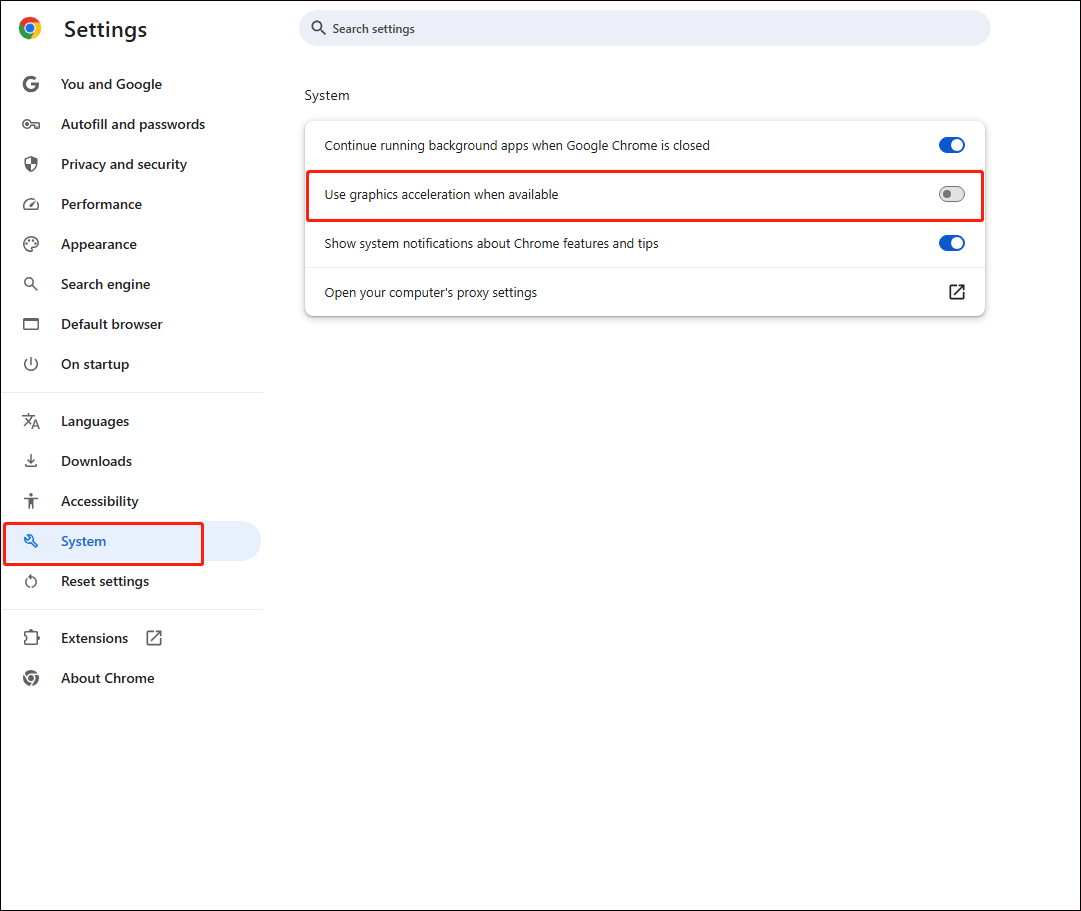Click 'Continue running background apps' label text
Viewport: 1081px width, 911px height.
[517, 146]
